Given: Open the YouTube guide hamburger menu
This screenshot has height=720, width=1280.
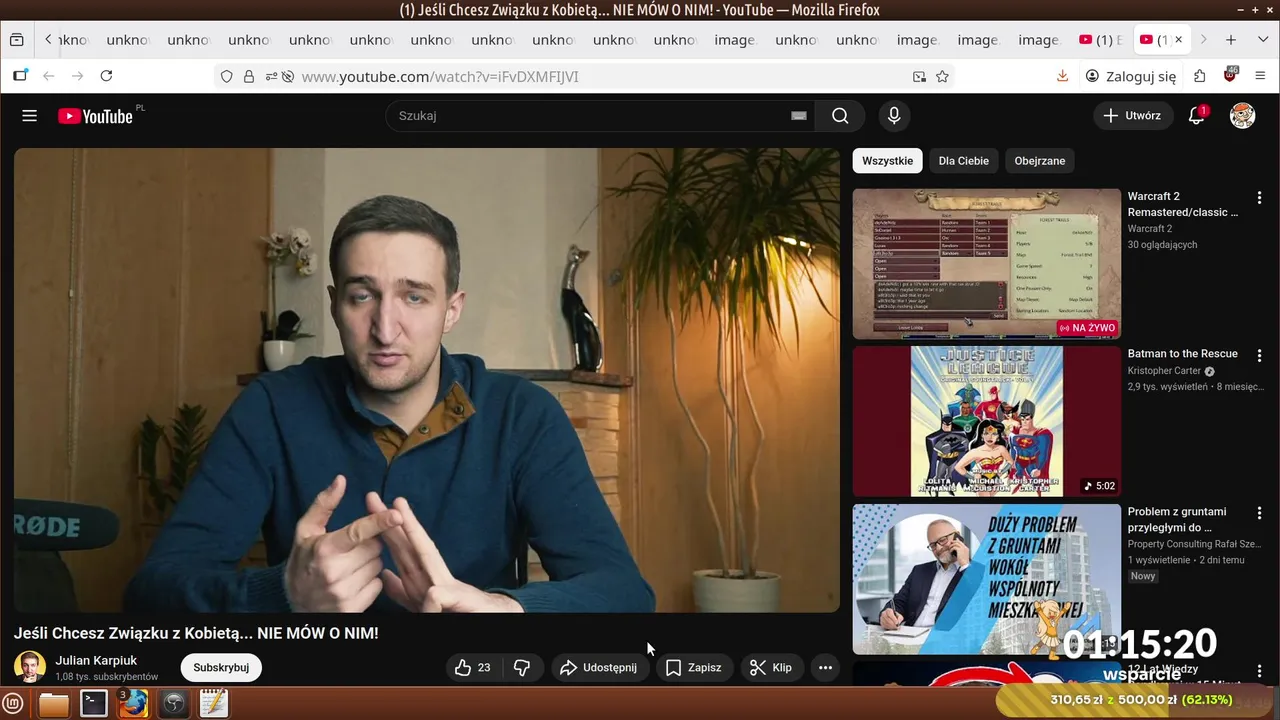Looking at the screenshot, I should tap(29, 116).
